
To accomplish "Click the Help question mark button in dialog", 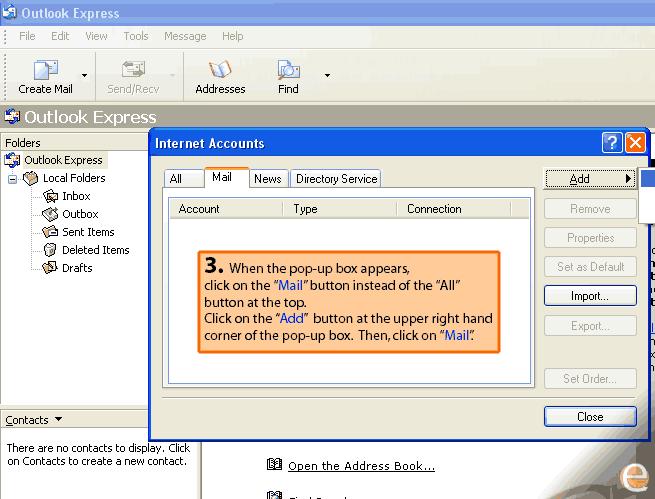I will 612,143.
